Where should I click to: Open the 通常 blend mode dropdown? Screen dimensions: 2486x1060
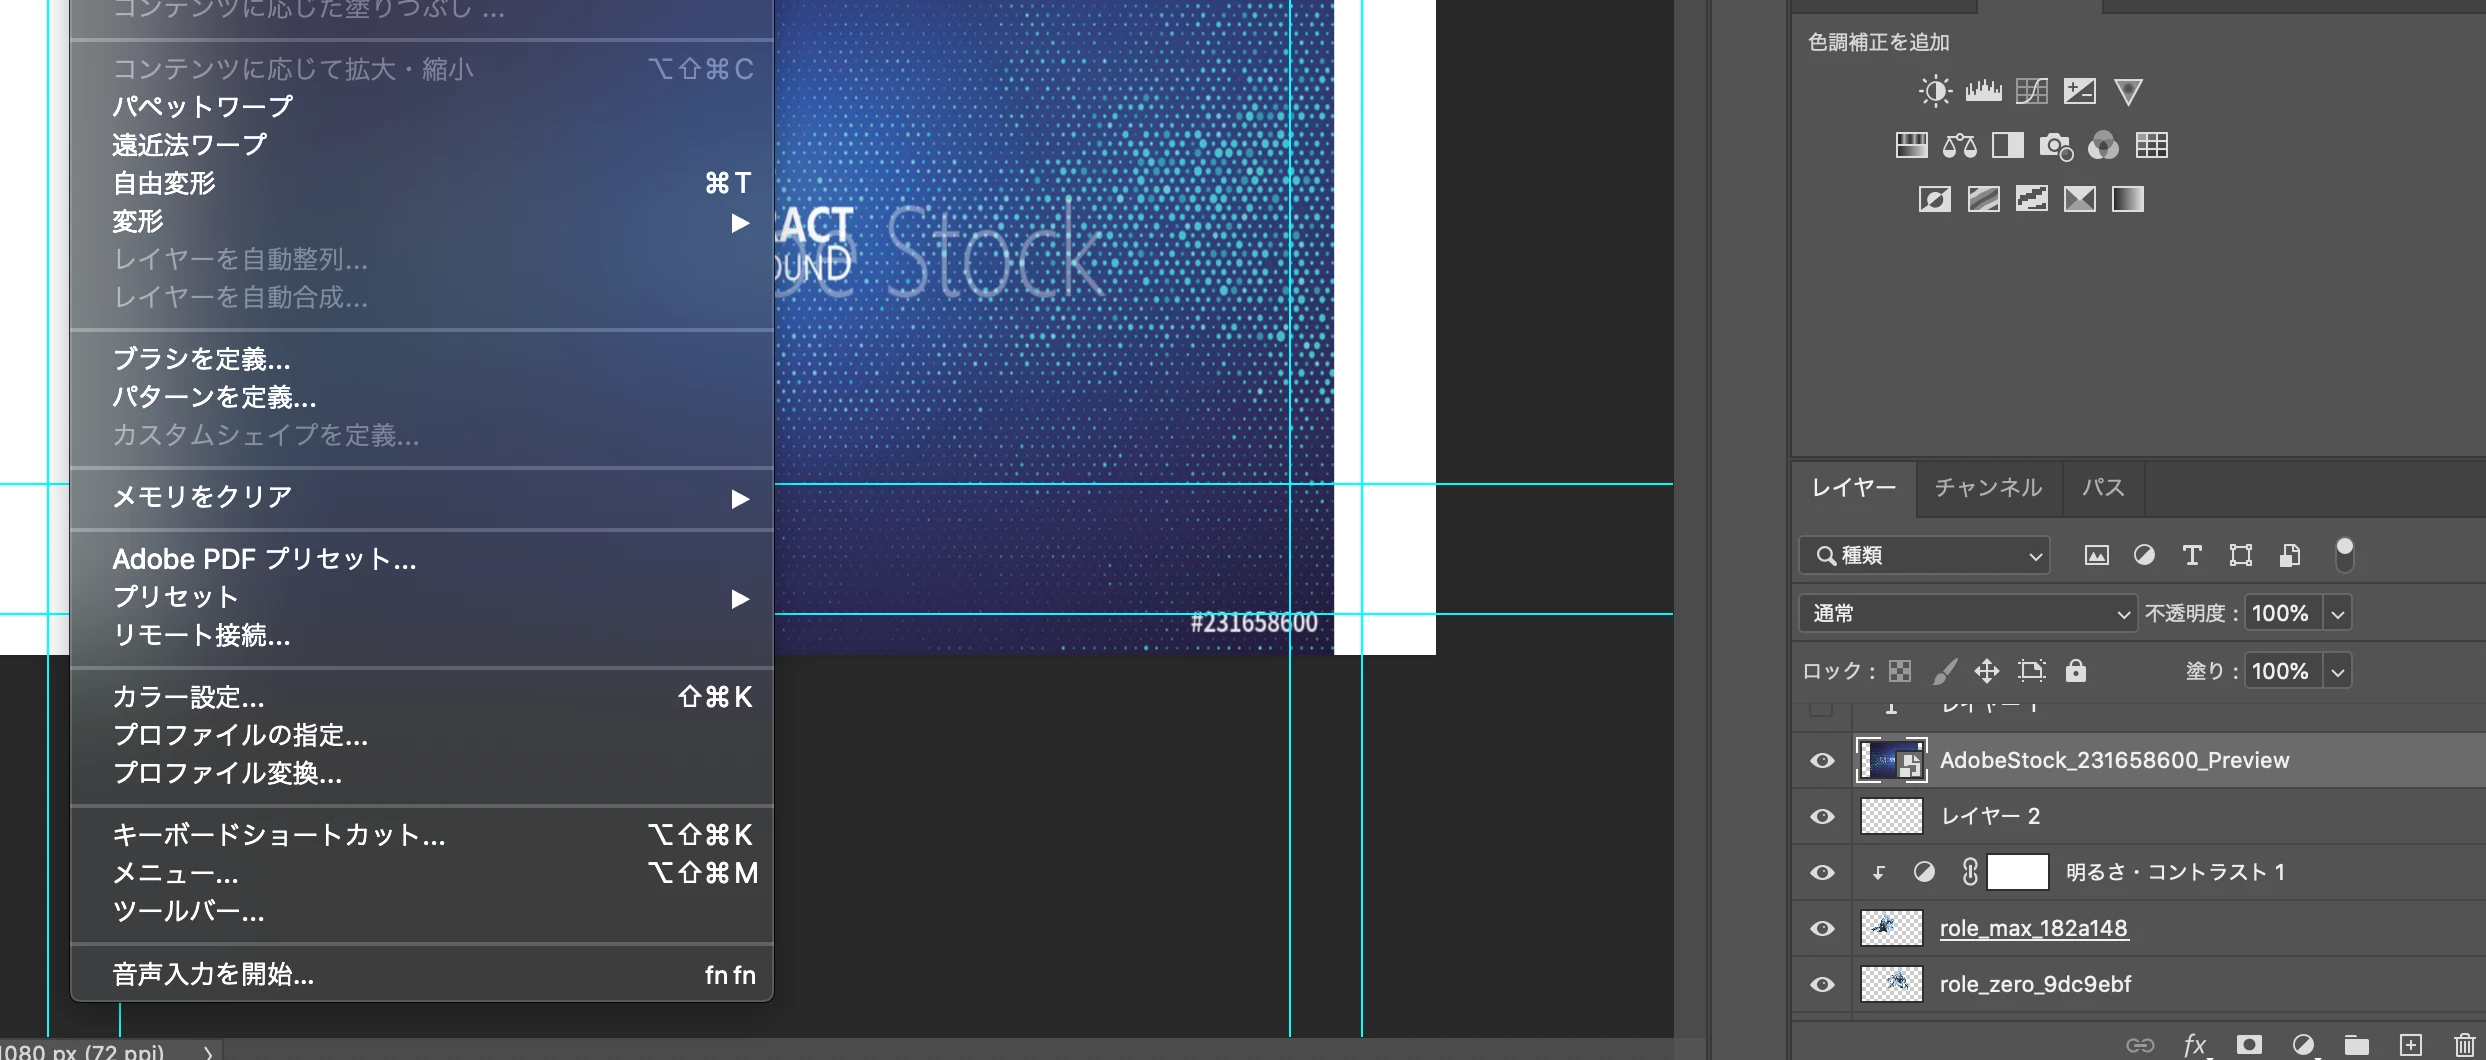pyautogui.click(x=1967, y=613)
